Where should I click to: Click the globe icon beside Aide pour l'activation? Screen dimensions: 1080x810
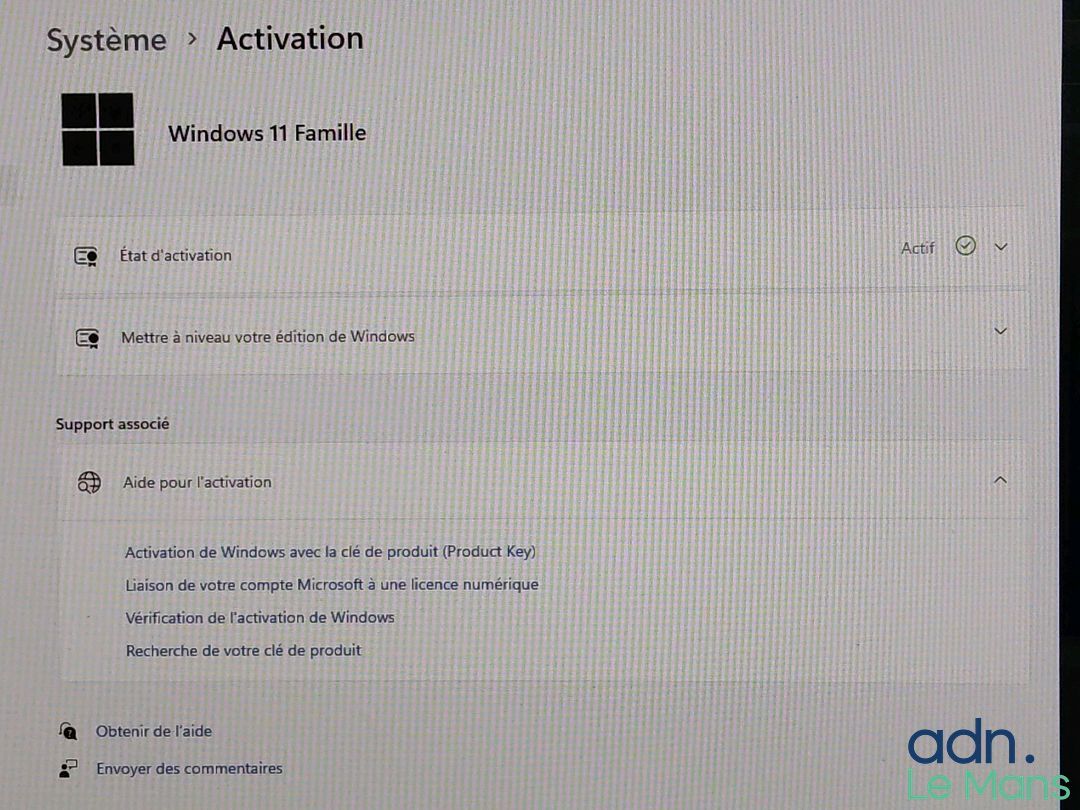pyautogui.click(x=89, y=483)
